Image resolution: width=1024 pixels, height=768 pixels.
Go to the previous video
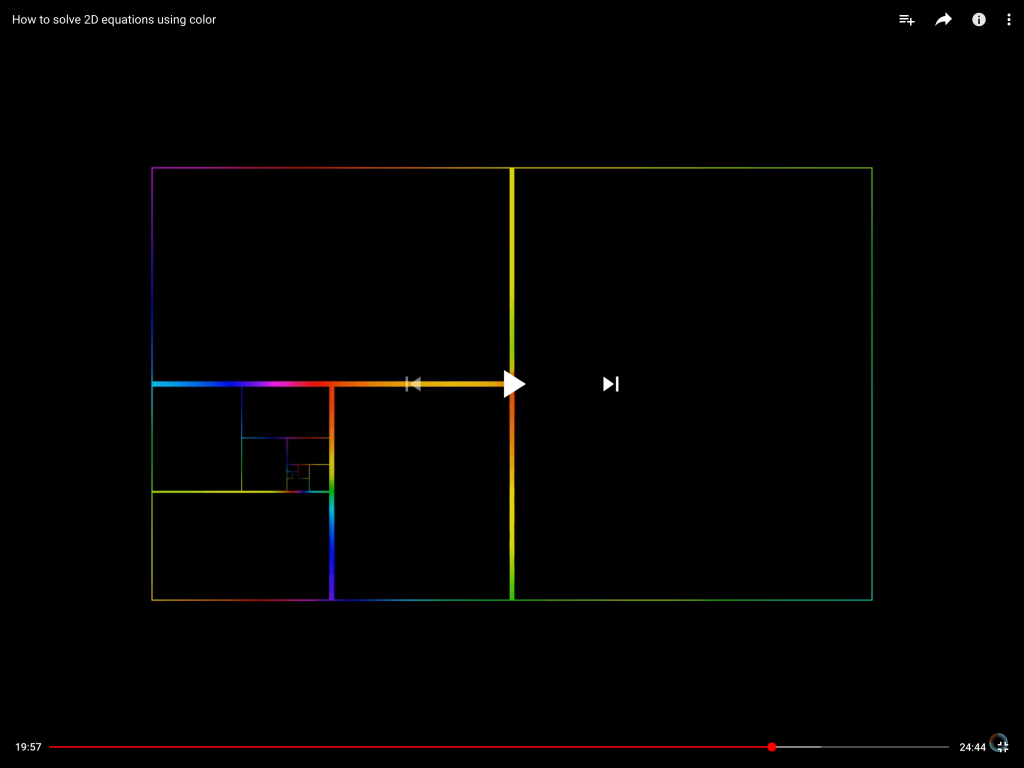[x=413, y=384]
